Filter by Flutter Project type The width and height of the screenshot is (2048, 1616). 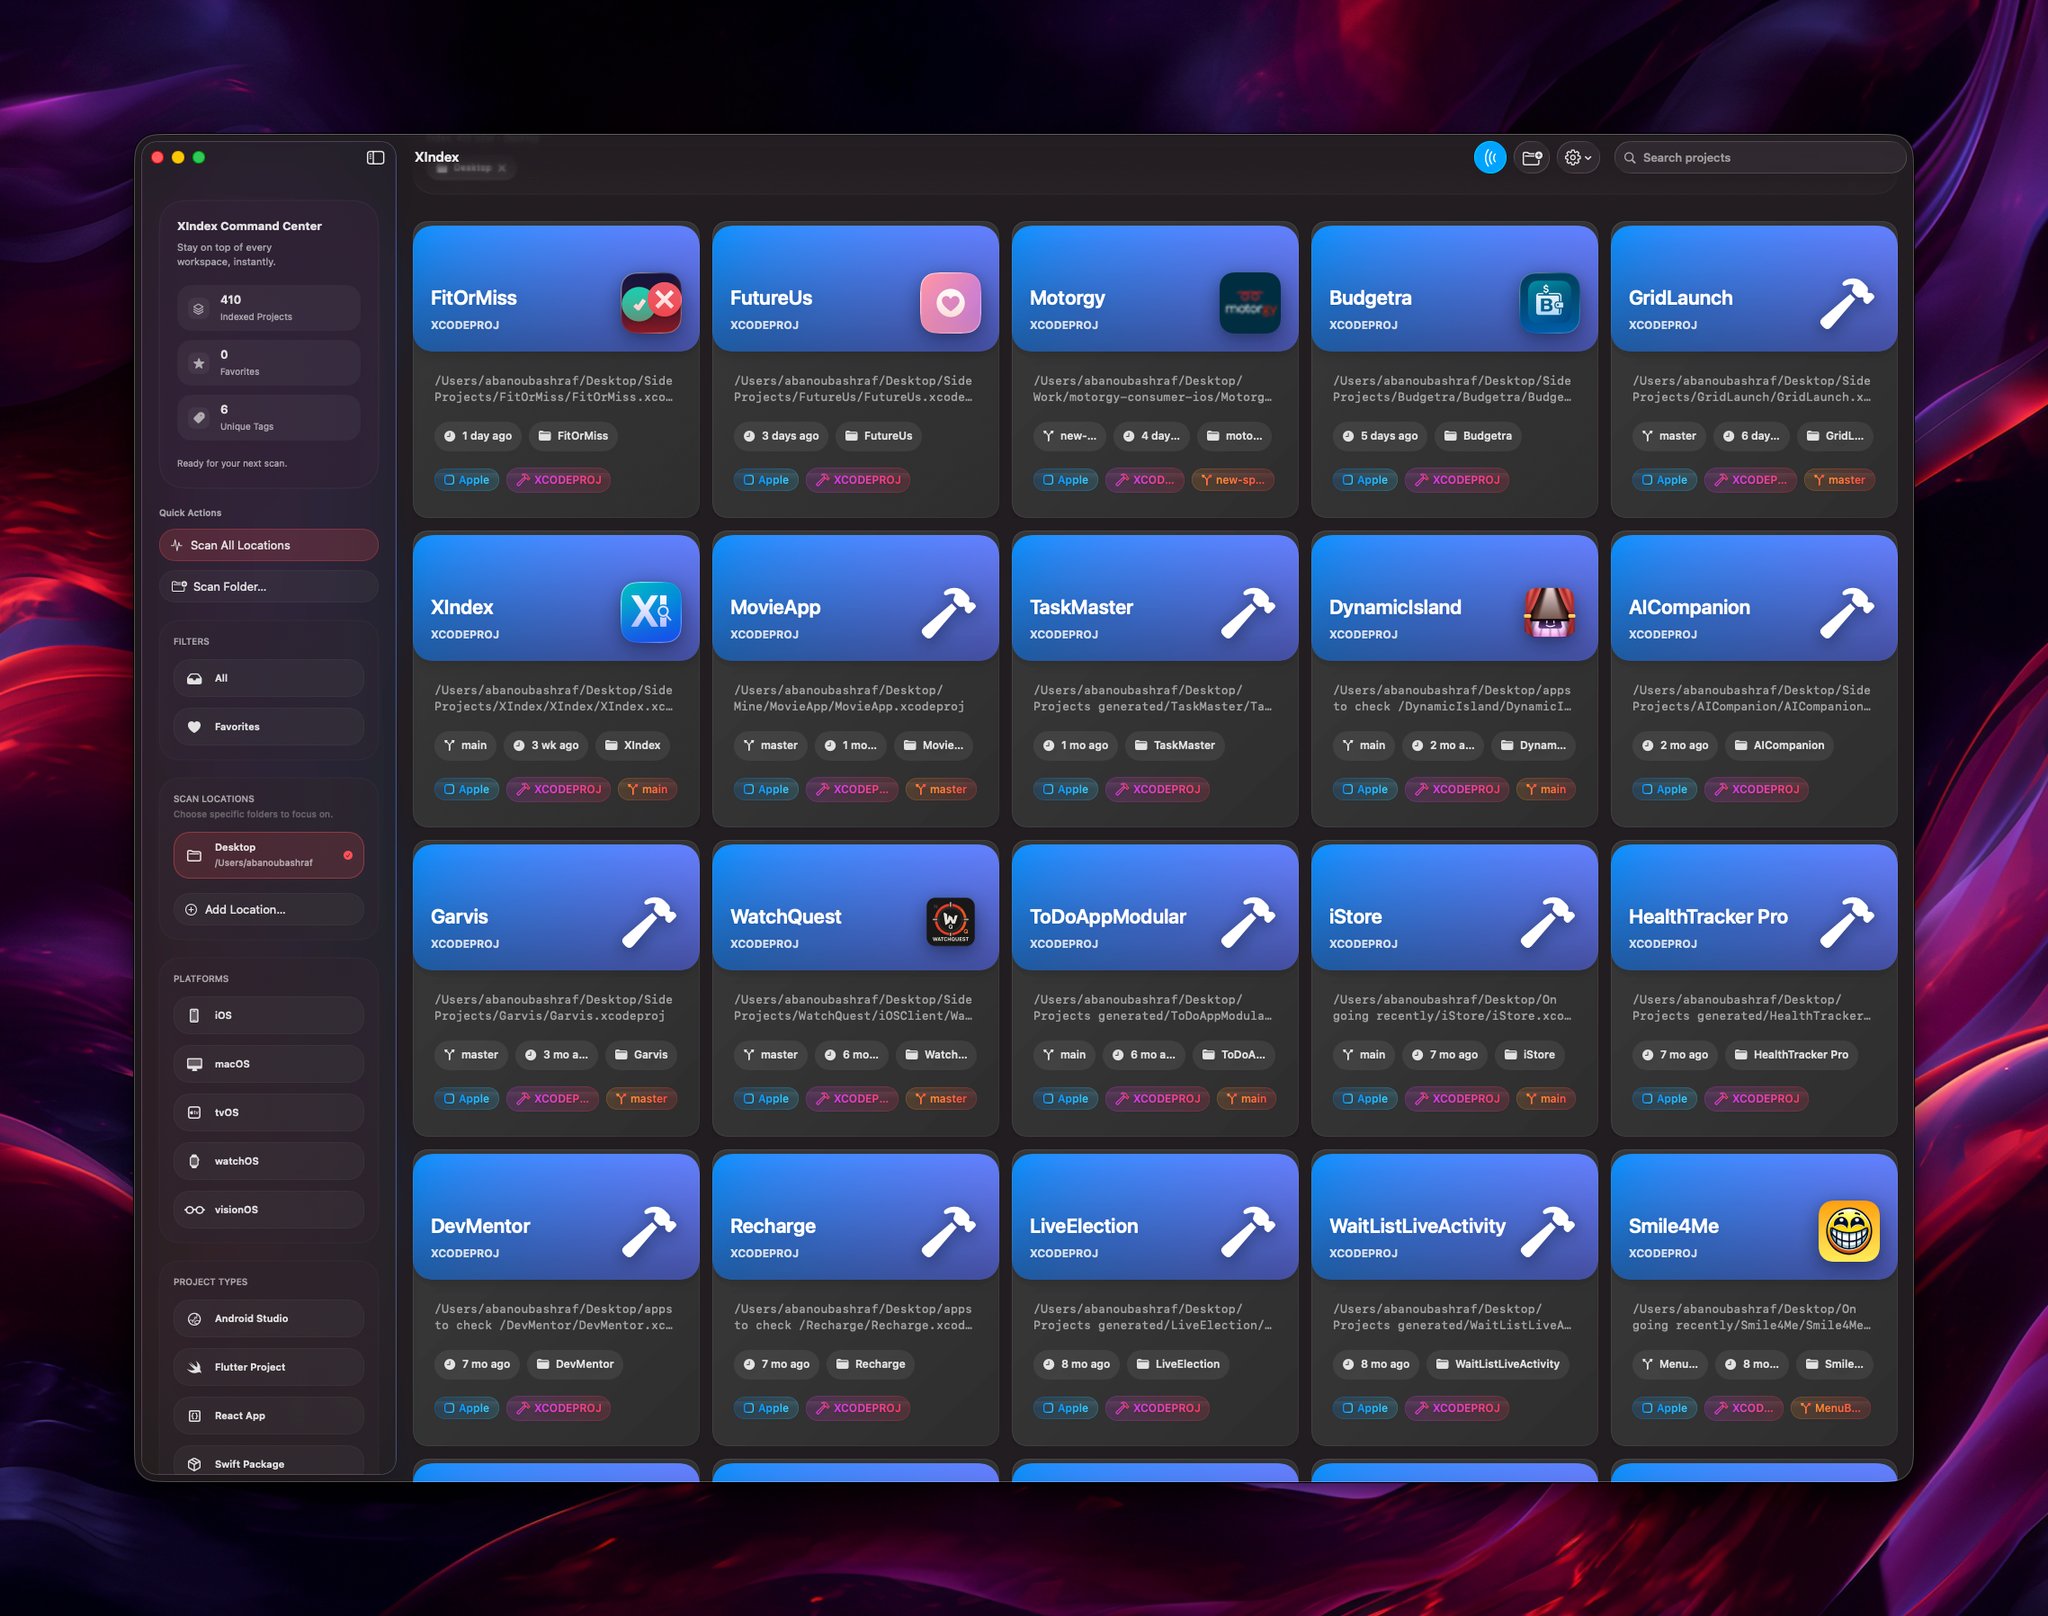point(268,1367)
